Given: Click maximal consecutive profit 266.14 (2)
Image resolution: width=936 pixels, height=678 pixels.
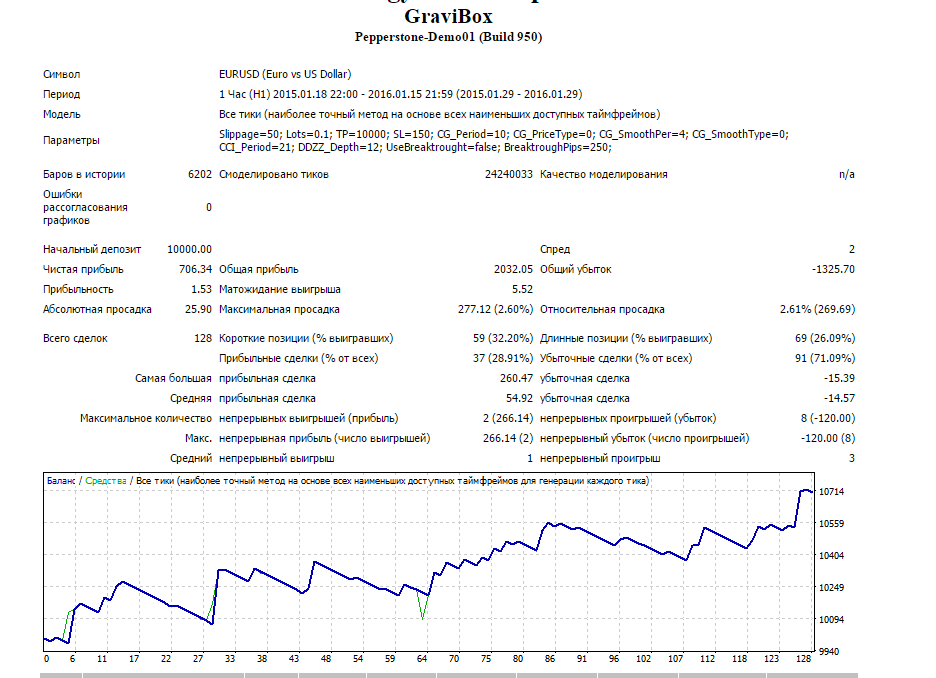Looking at the screenshot, I should click(x=508, y=438).
